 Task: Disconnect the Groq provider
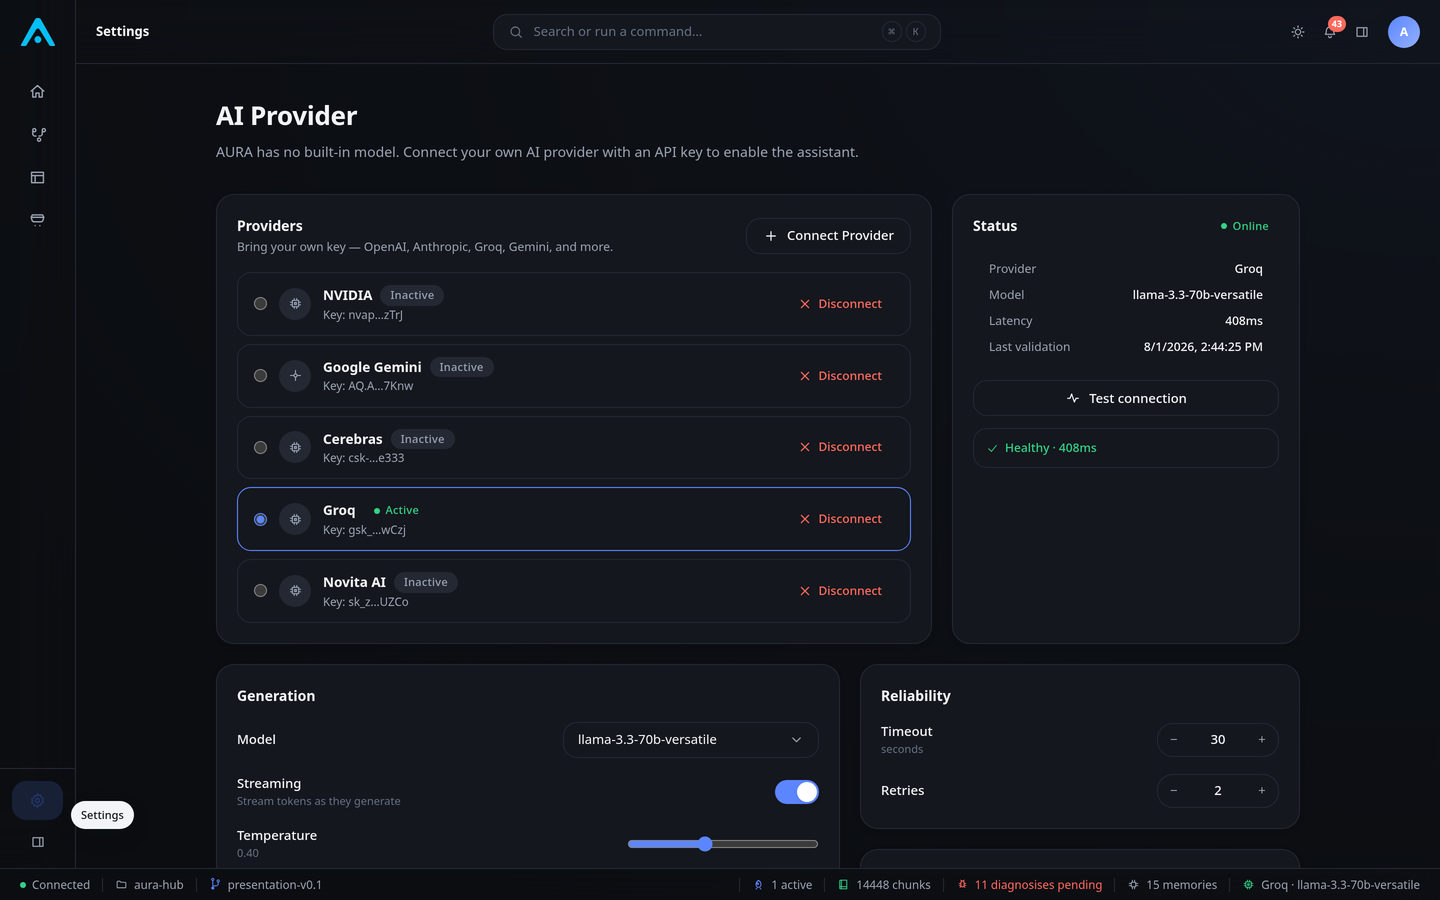841,519
